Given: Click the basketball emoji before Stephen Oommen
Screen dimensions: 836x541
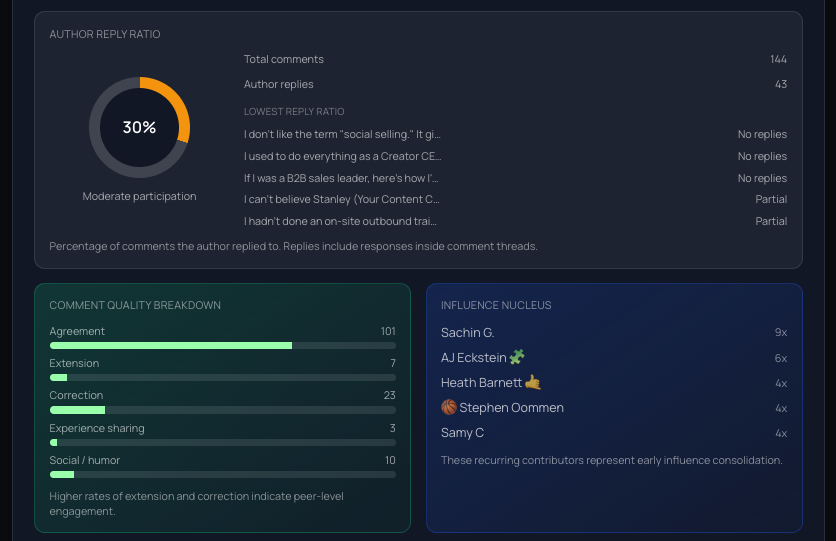Looking at the screenshot, I should point(449,407).
